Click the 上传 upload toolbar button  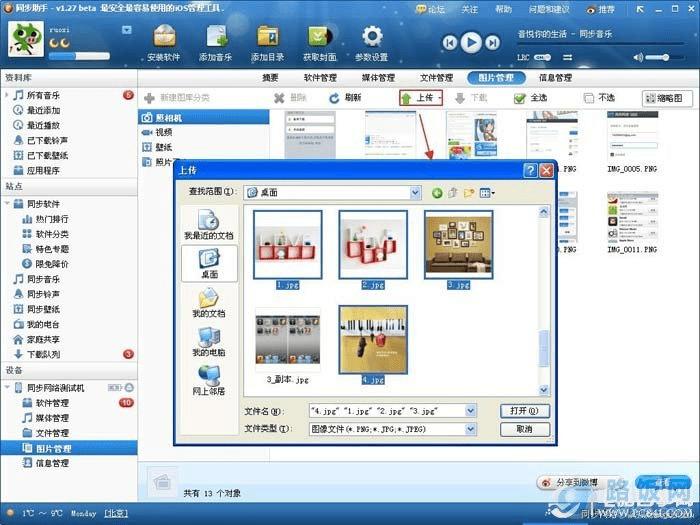421,98
